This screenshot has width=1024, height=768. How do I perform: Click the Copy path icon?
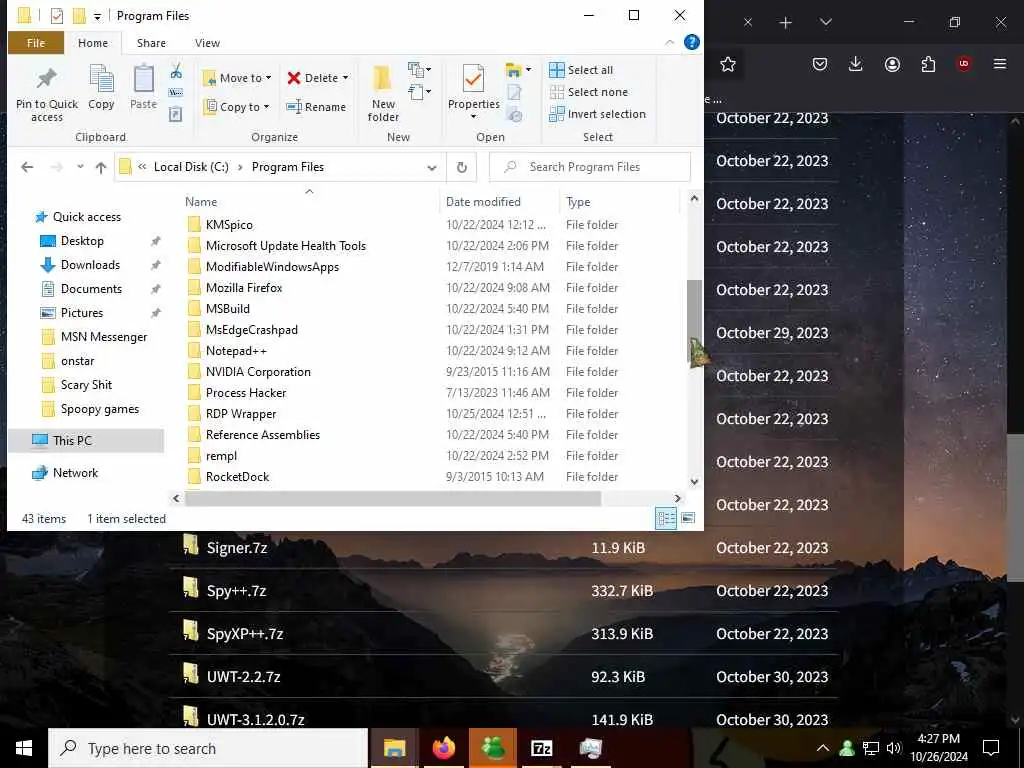point(176,93)
